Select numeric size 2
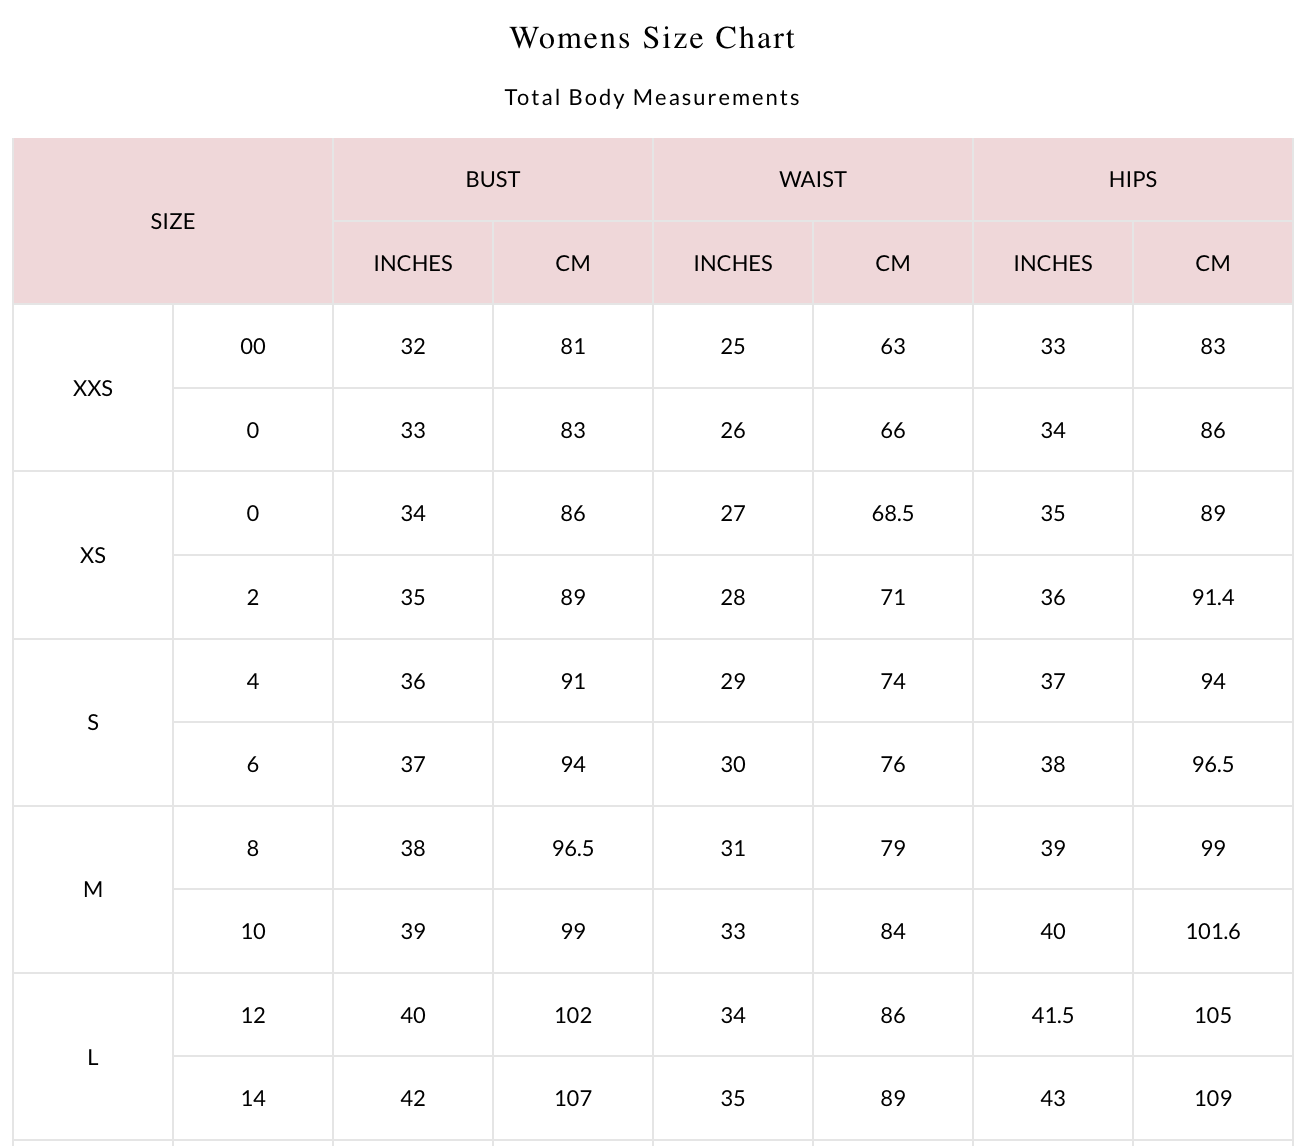 (253, 597)
